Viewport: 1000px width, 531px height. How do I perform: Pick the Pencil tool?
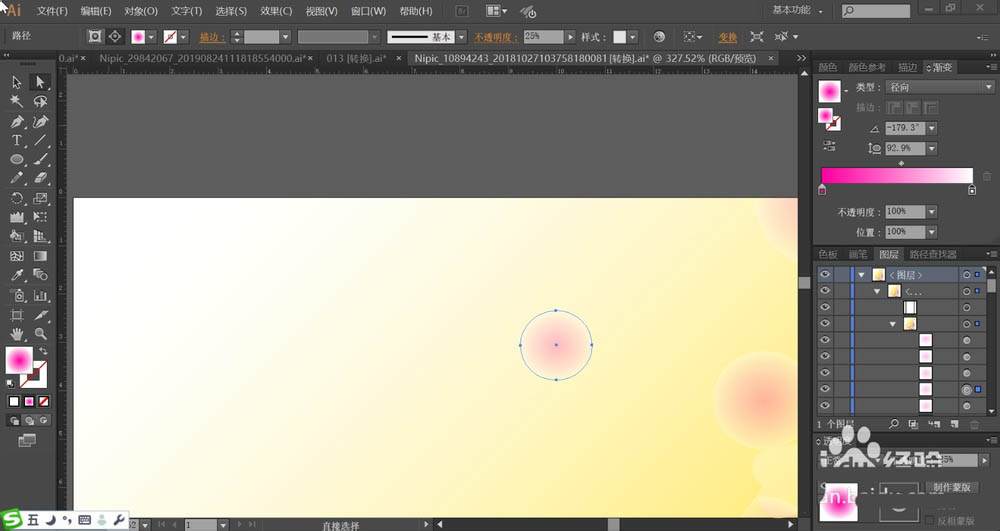pyautogui.click(x=17, y=178)
